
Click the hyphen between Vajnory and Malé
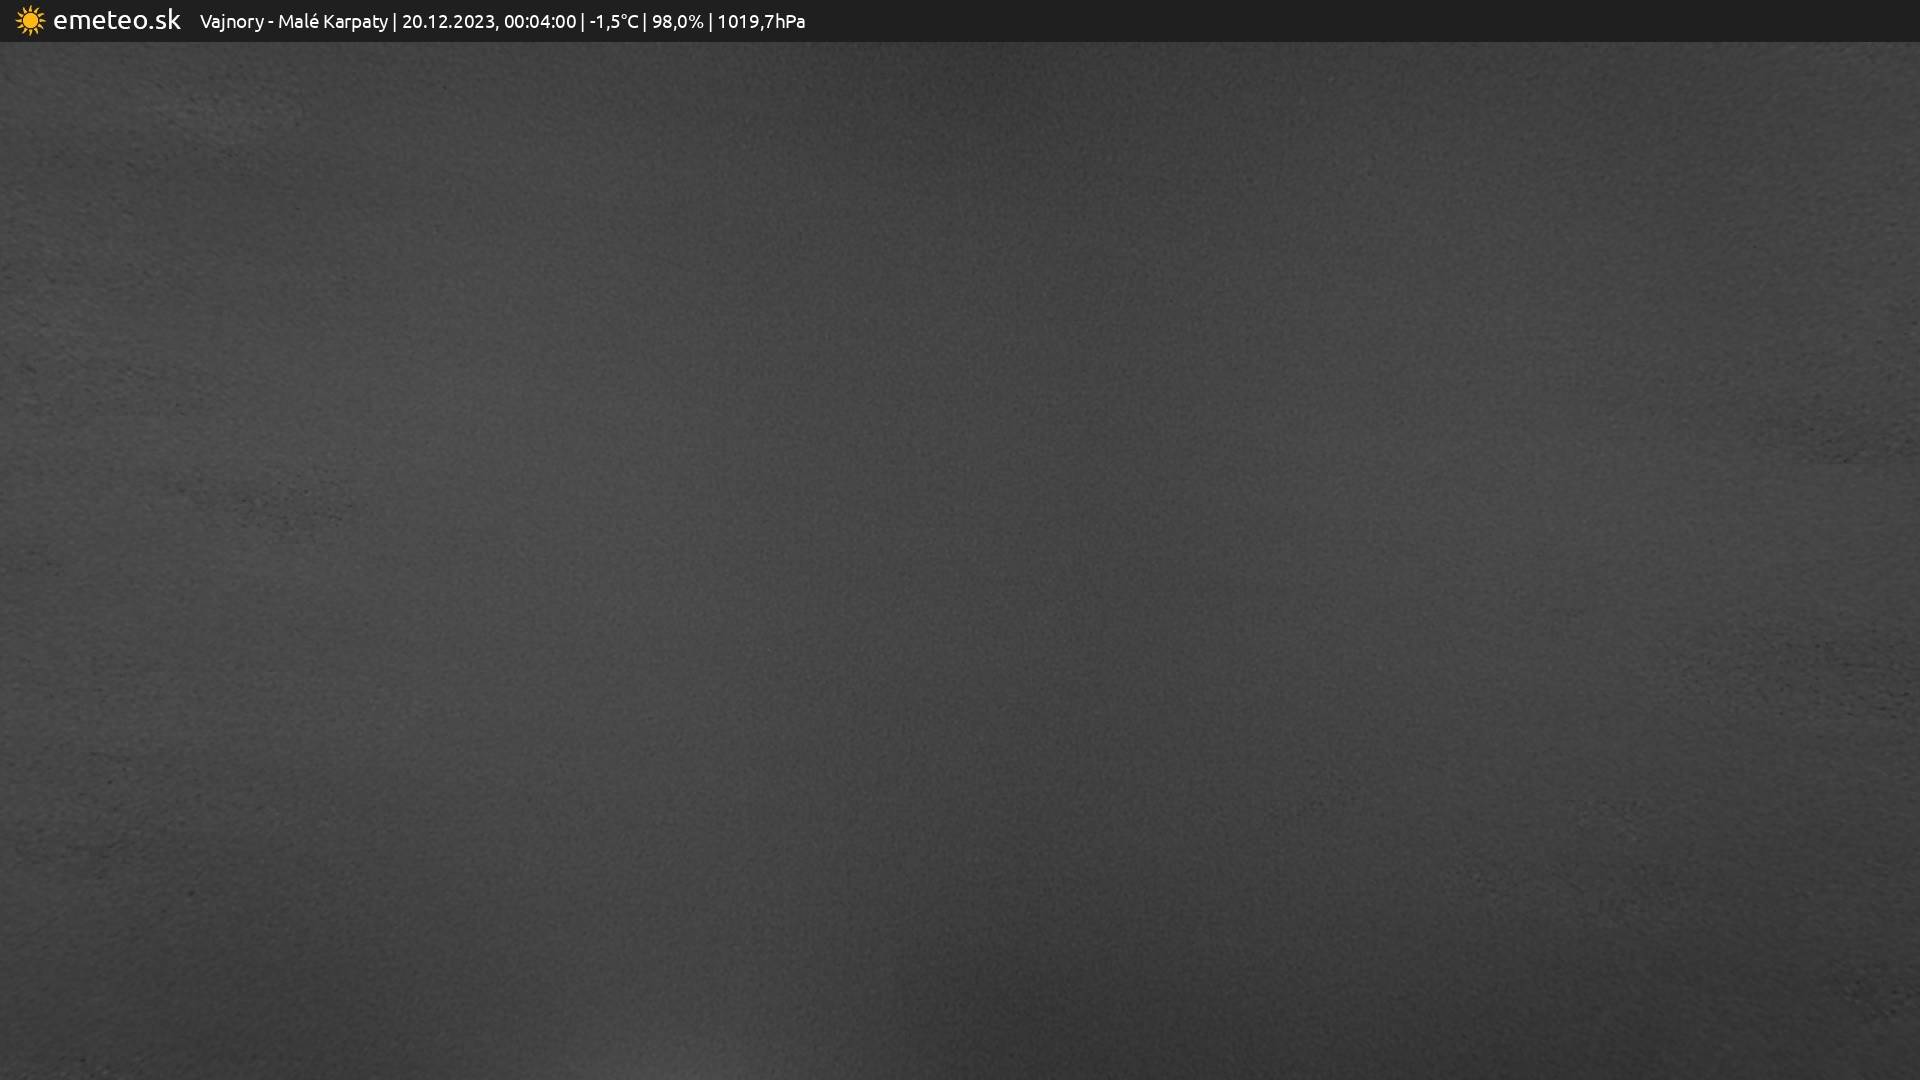click(x=271, y=22)
